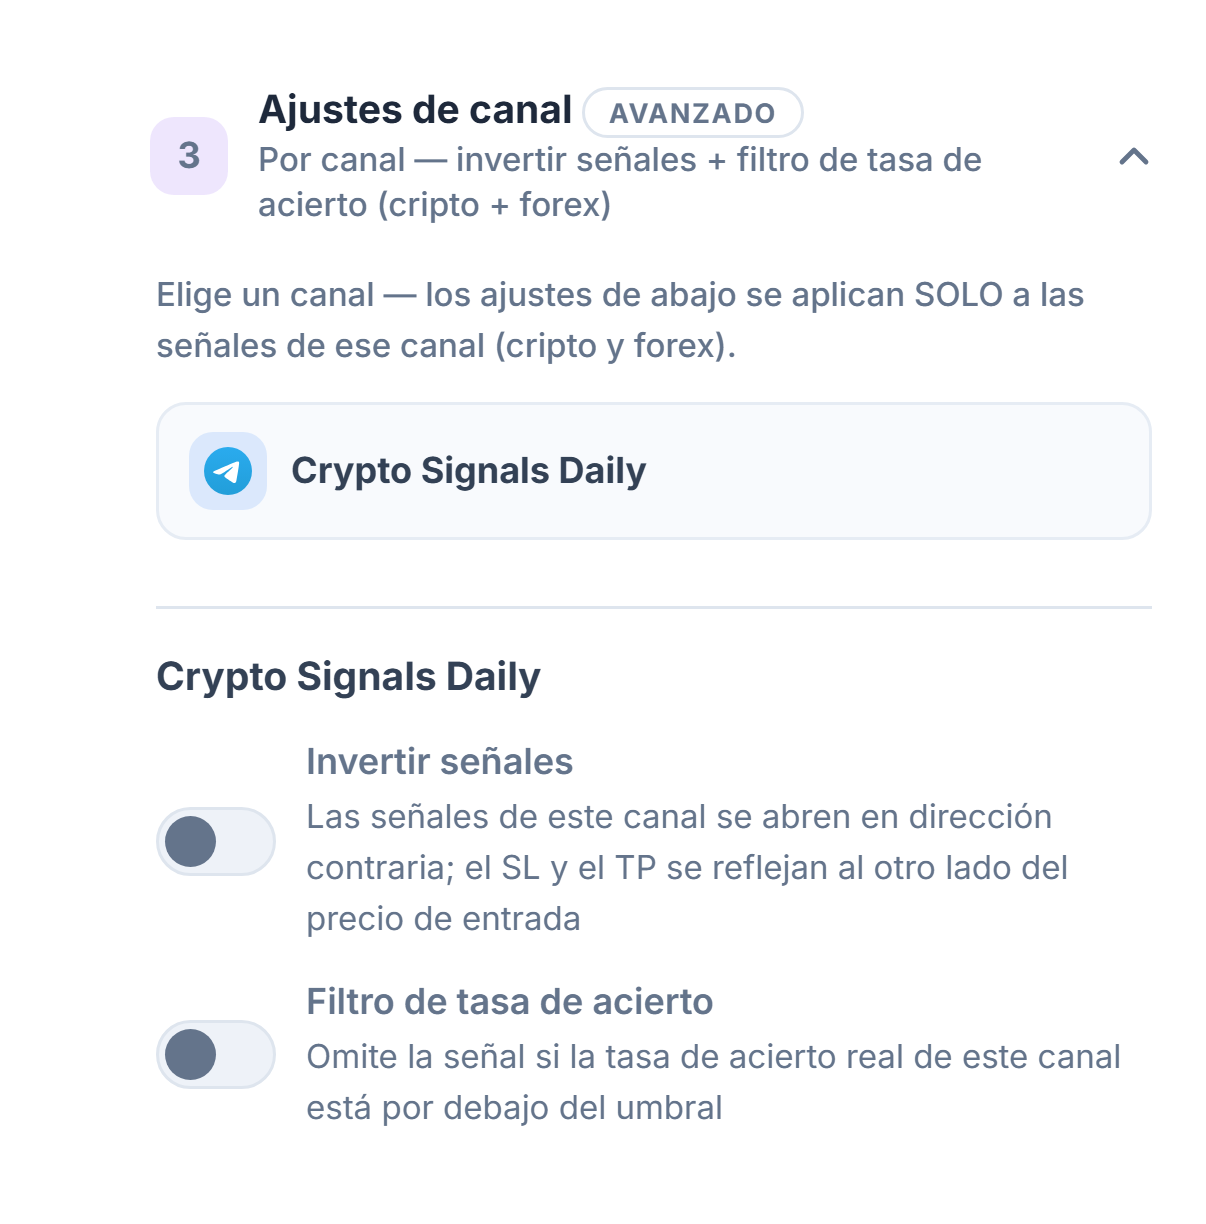Viewport: 1206px width, 1224px height.
Task: Select the Crypto Signals Daily channel card
Action: coord(654,471)
